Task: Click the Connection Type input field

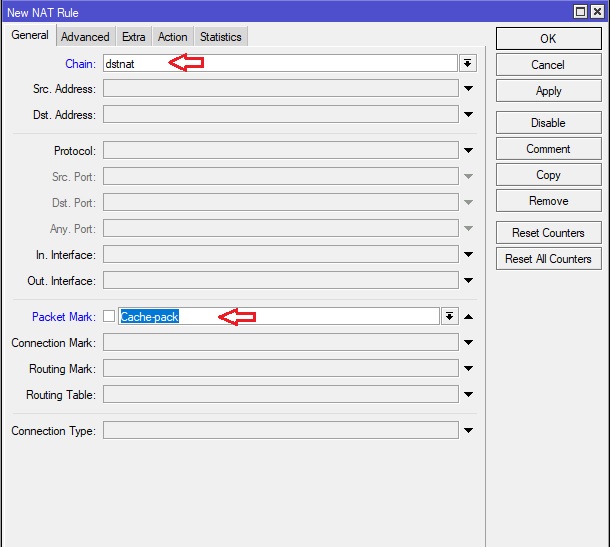Action: click(x=280, y=430)
